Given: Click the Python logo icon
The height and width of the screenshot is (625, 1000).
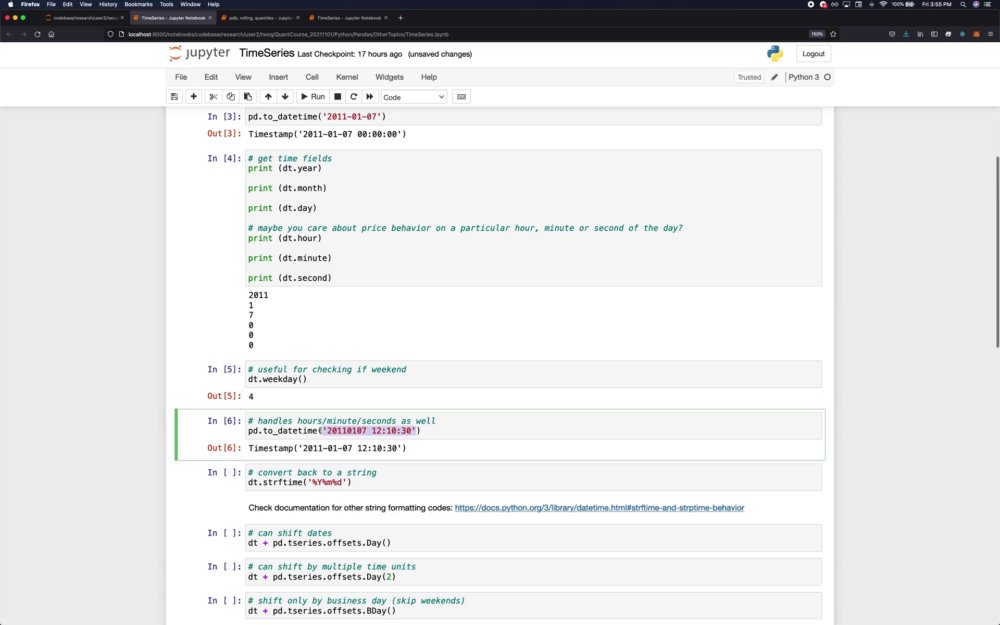Looking at the screenshot, I should (775, 54).
